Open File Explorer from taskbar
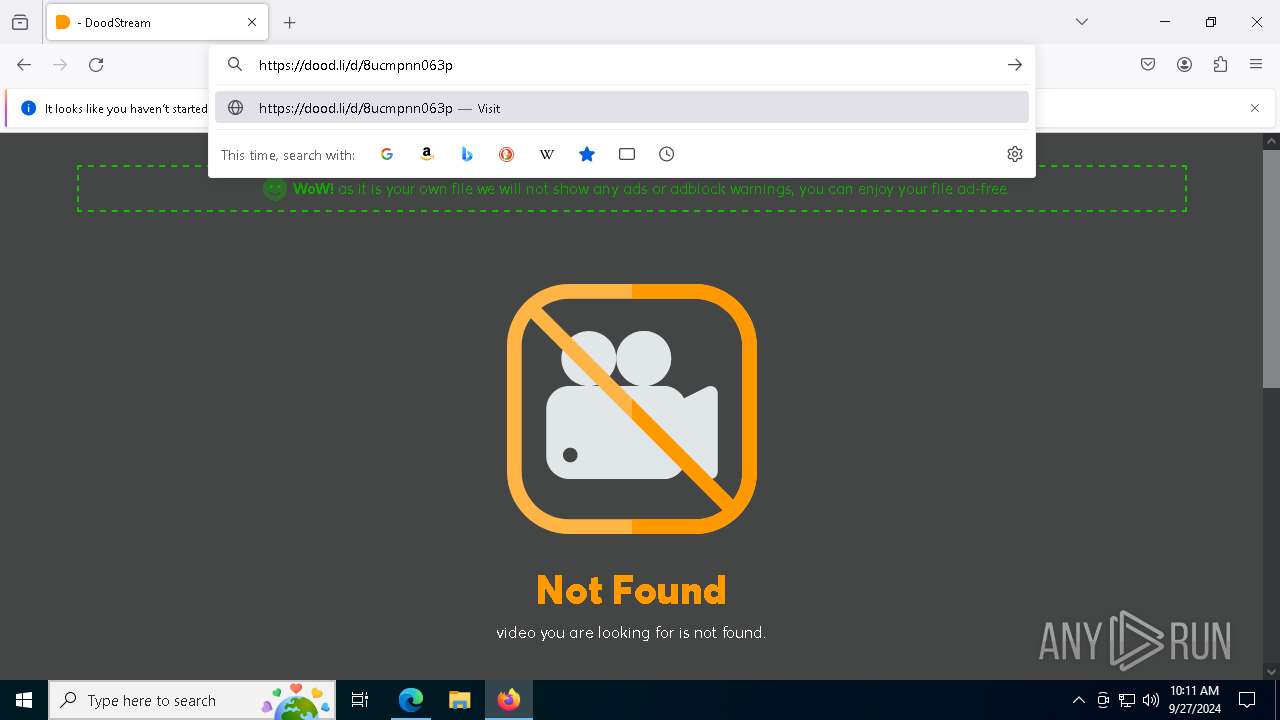 click(x=459, y=700)
